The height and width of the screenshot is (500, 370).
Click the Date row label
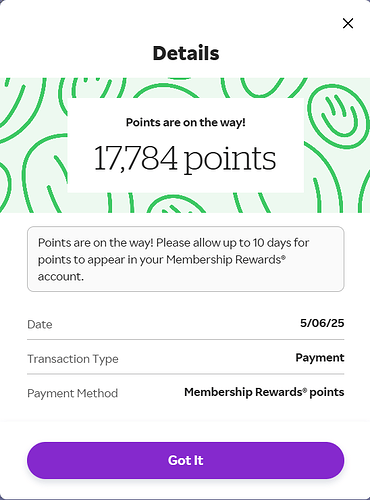coord(40,324)
